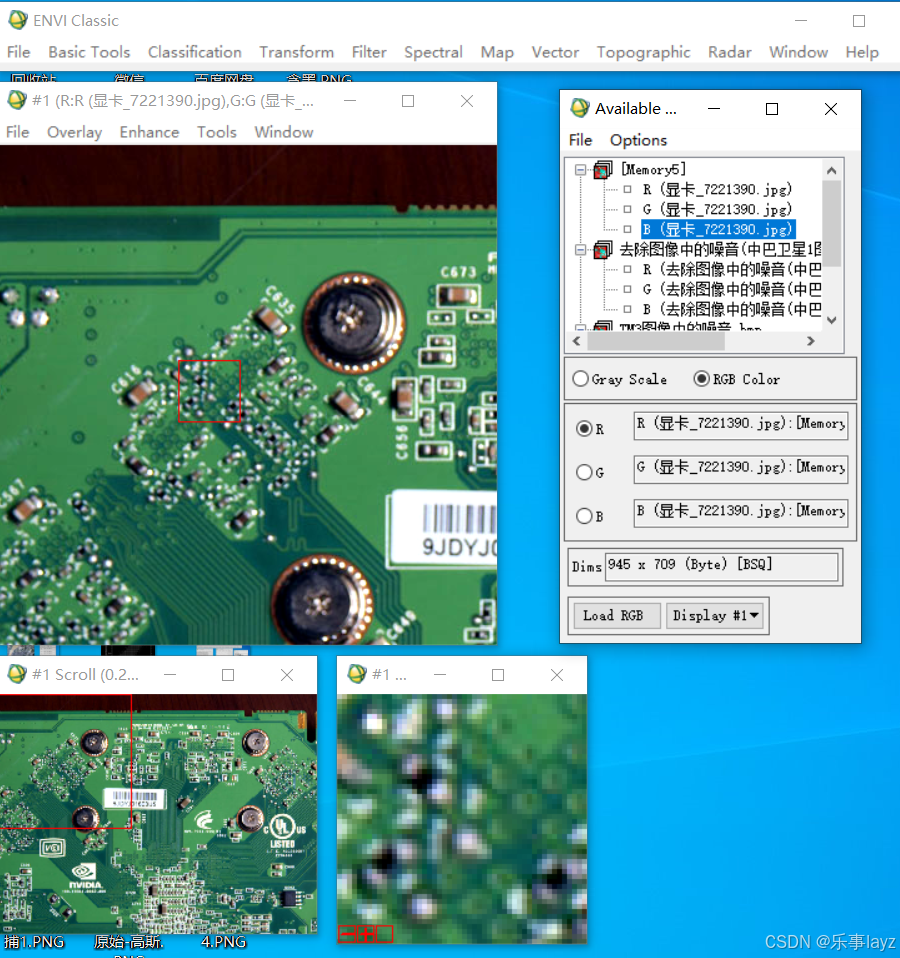Viewport: 900px width, 958px height.
Task: Collapse the 去除图像中的噪音 tree node
Action: coord(580,250)
